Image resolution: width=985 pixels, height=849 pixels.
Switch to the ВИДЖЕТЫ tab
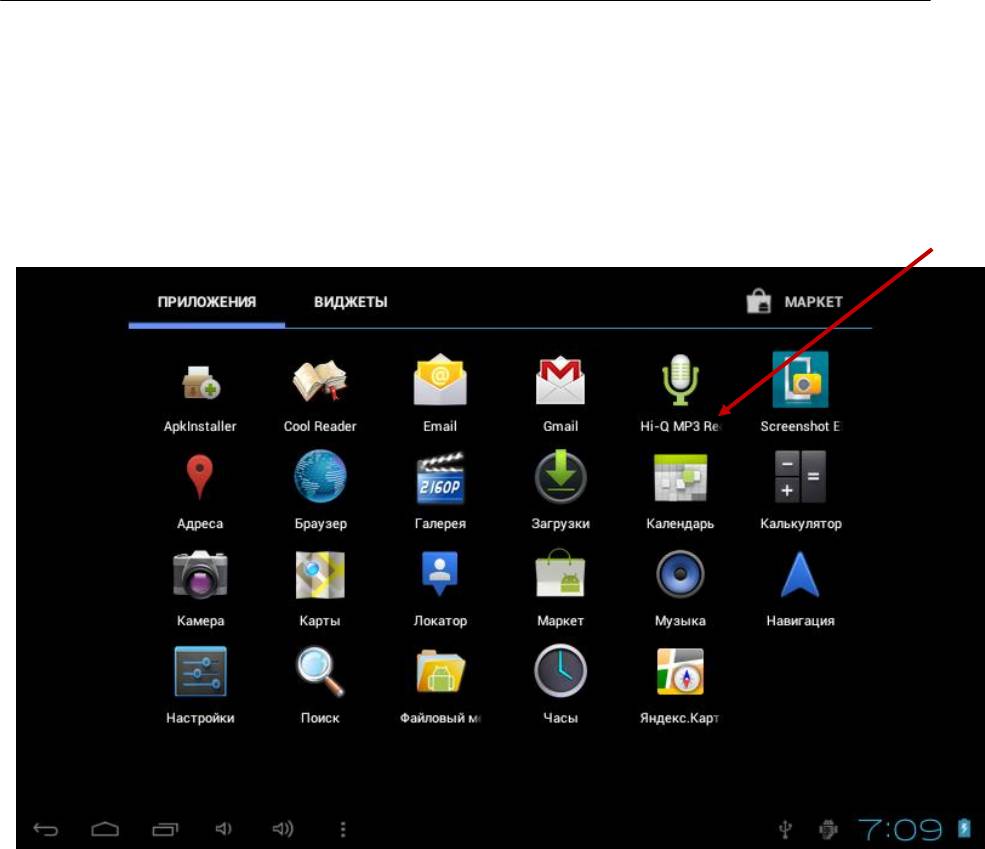pyautogui.click(x=351, y=302)
